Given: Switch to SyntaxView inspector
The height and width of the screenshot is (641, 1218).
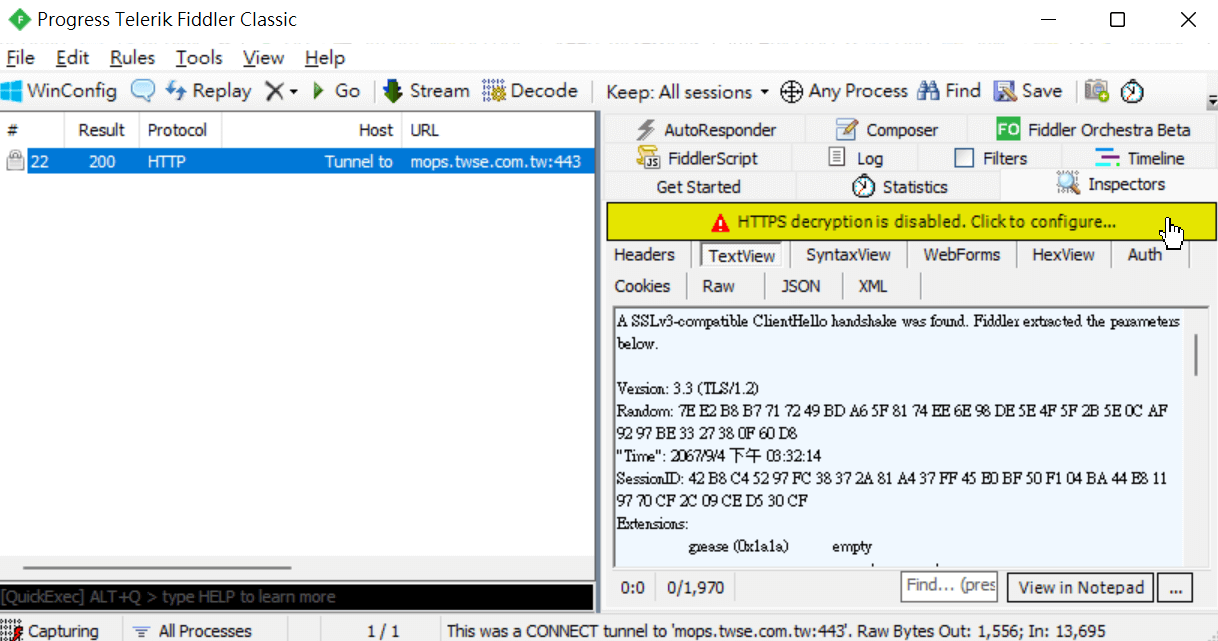Looking at the screenshot, I should click(x=848, y=255).
